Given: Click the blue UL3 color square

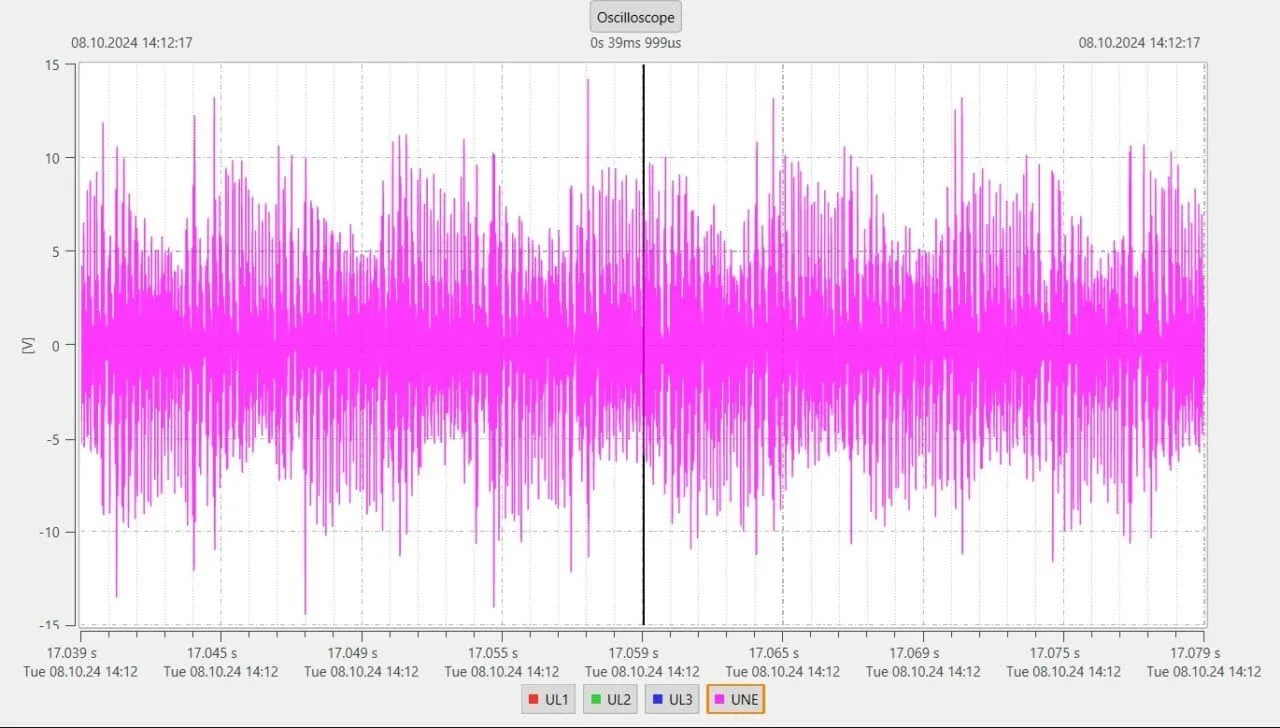Looking at the screenshot, I should point(657,700).
